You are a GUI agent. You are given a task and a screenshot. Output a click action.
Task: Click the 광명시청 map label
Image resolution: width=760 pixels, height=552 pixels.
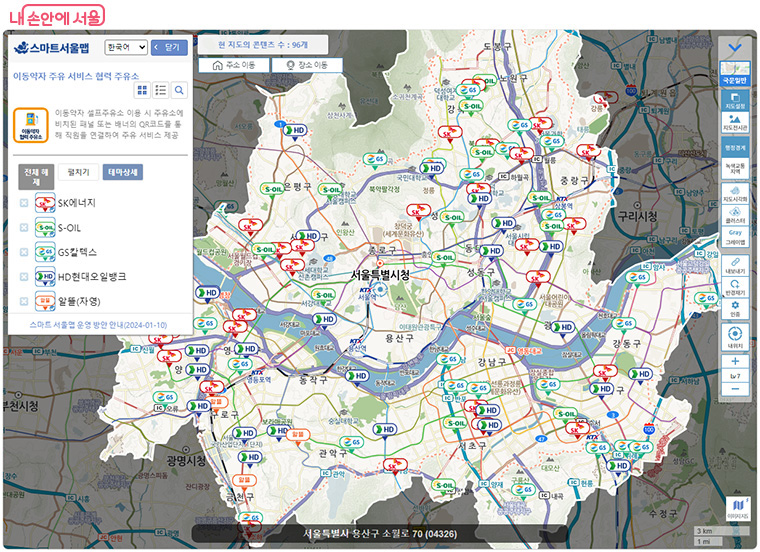(x=187, y=460)
